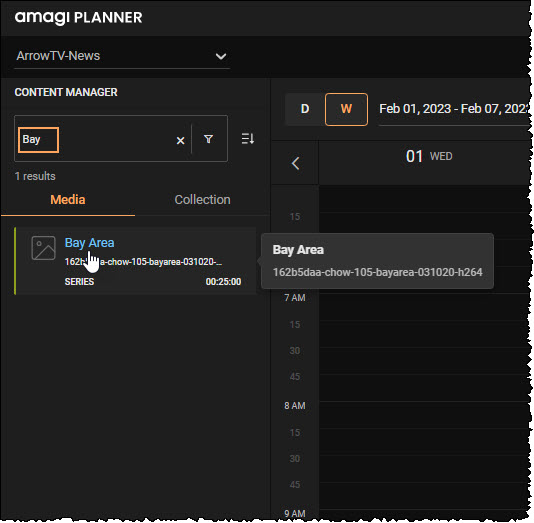Click the CONTENT MANAGER heading
534x523 pixels.
click(x=66, y=92)
